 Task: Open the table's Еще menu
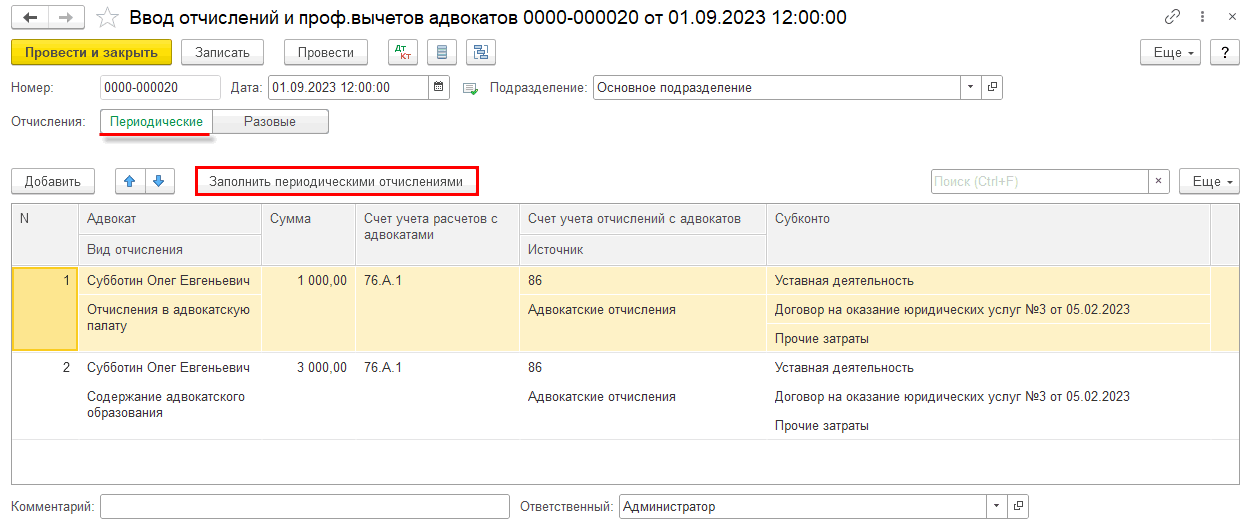click(1209, 182)
